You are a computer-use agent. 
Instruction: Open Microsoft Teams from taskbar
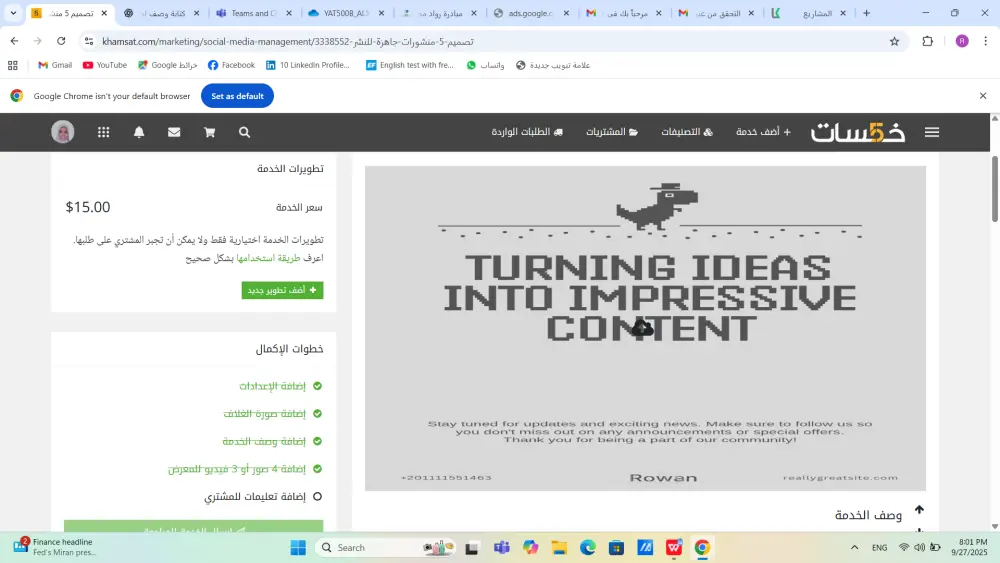(502, 548)
